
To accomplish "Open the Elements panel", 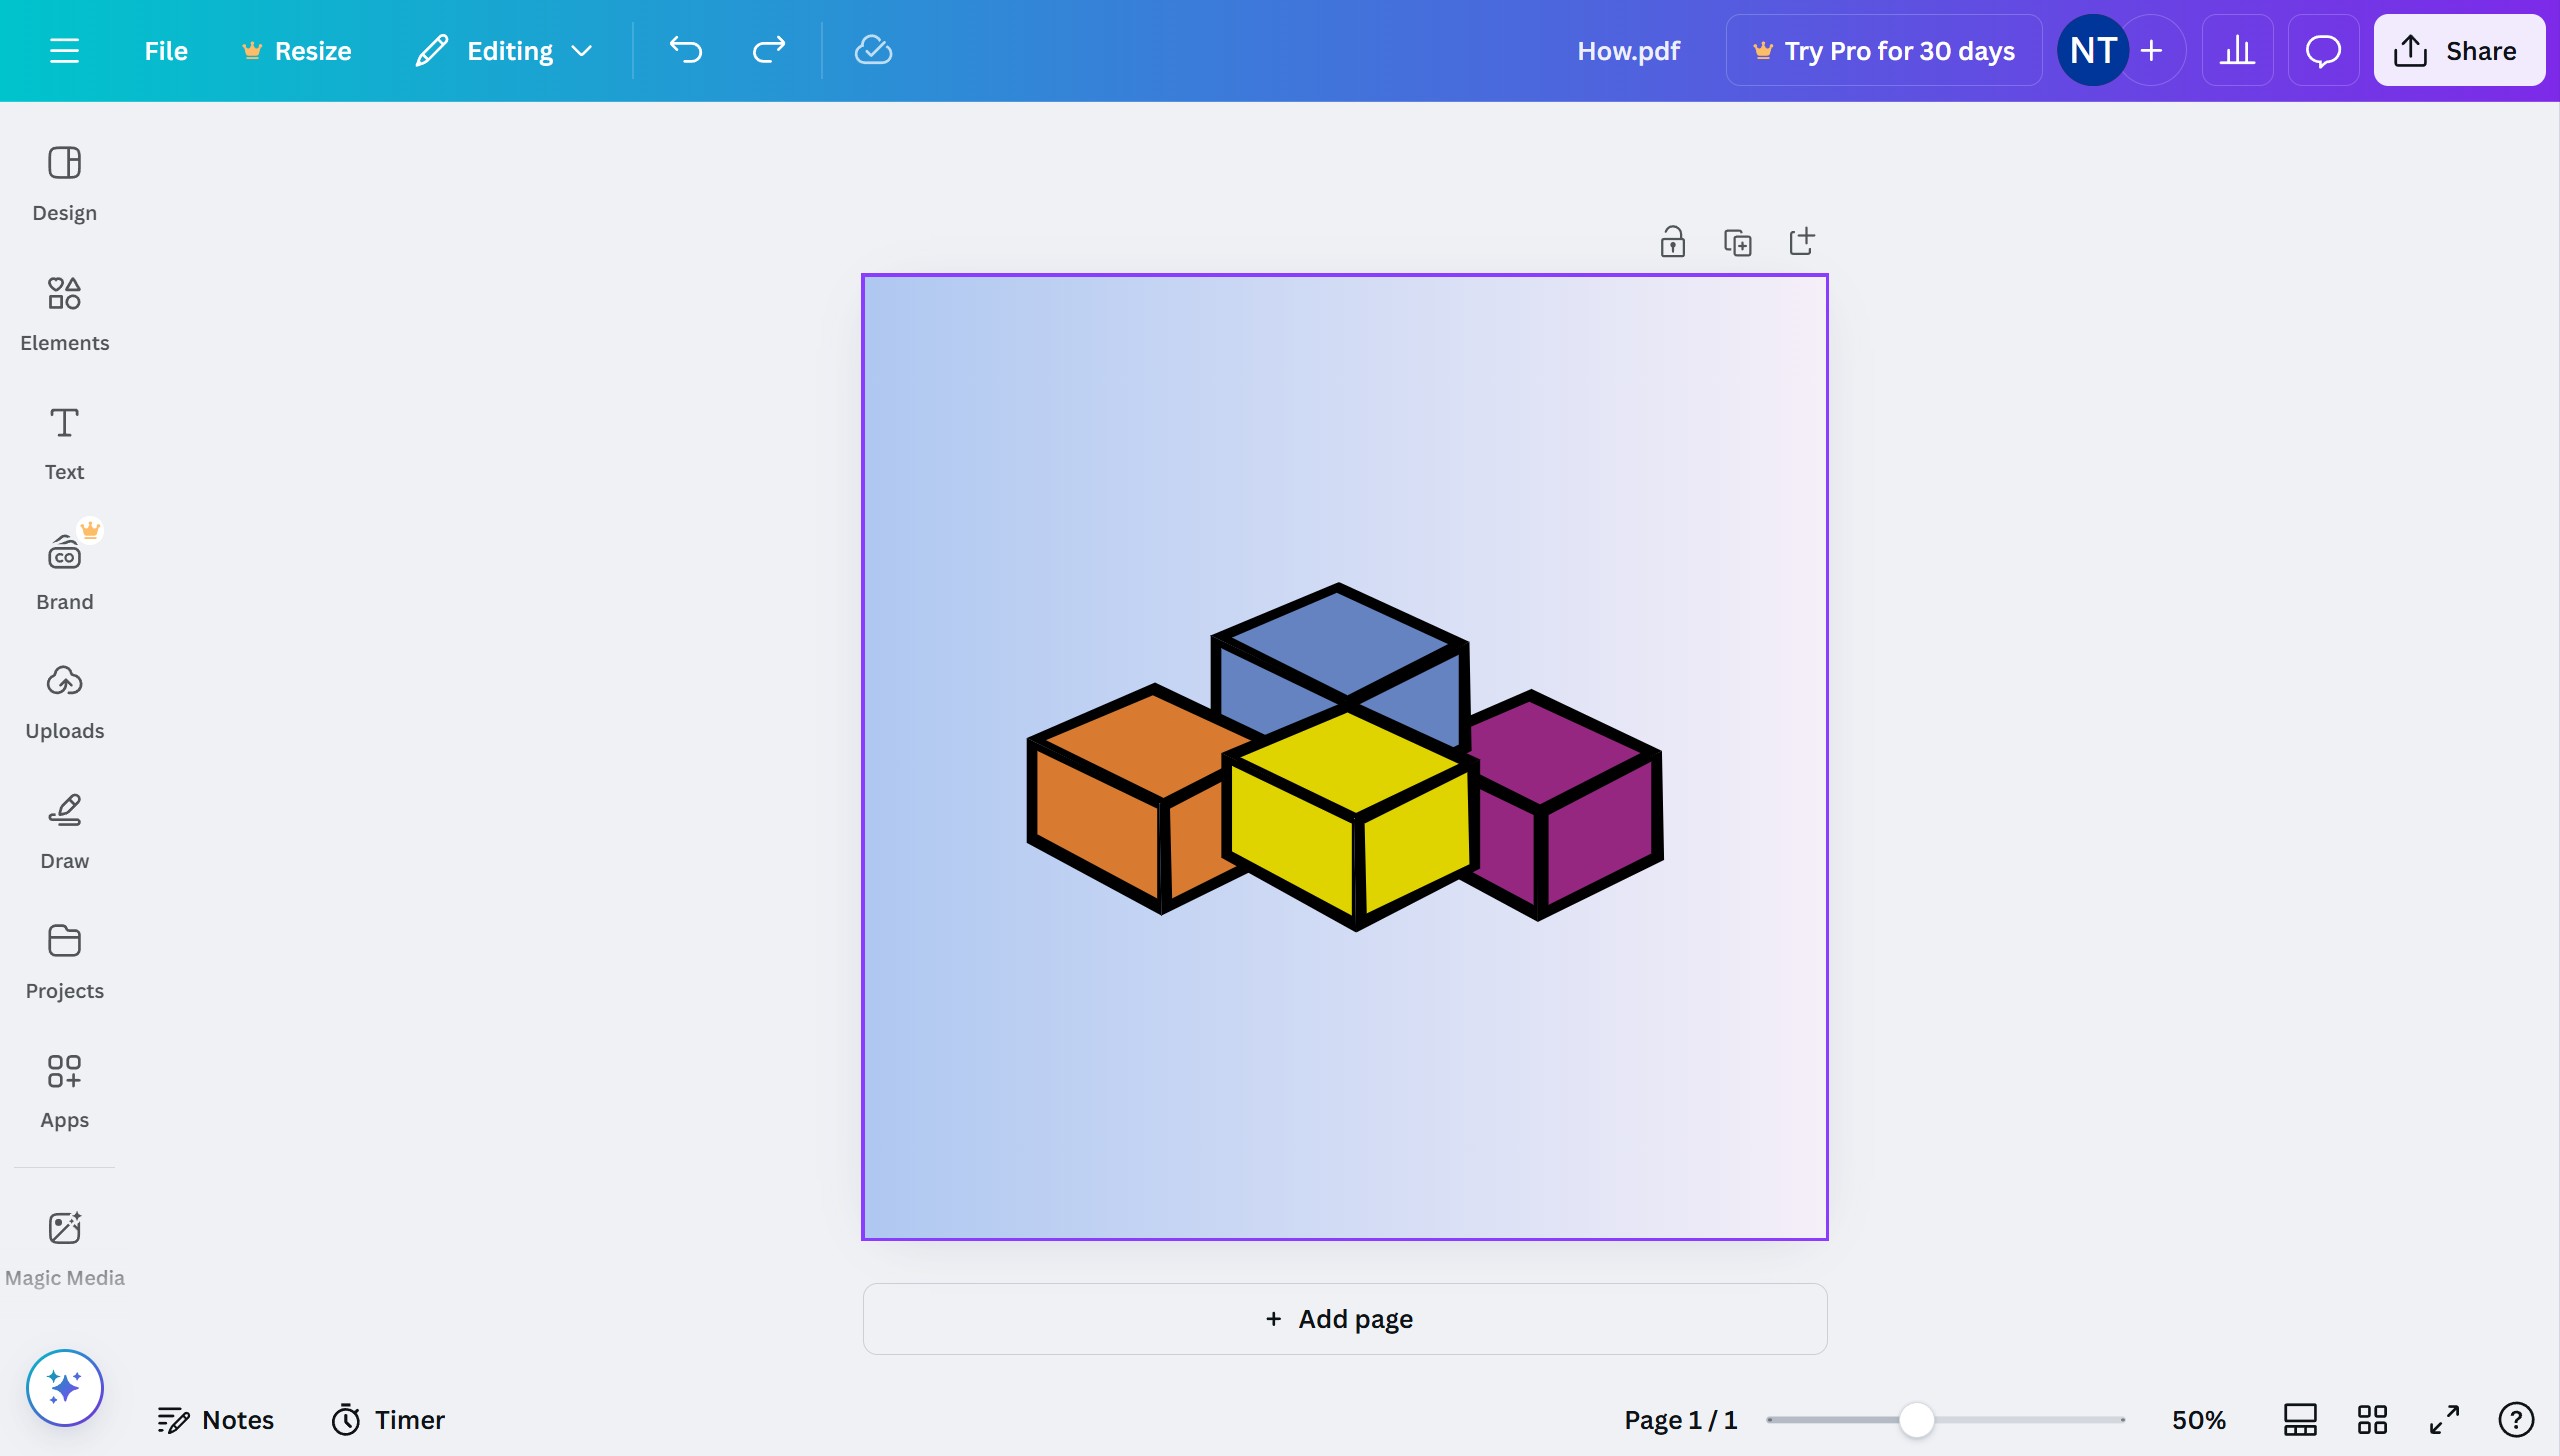I will coord(64,314).
